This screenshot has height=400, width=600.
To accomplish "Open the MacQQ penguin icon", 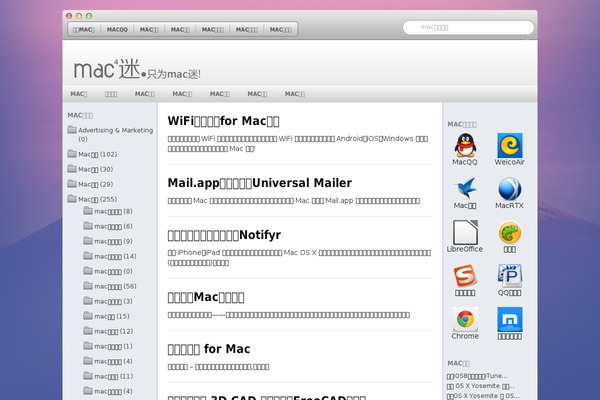I will coord(465,145).
